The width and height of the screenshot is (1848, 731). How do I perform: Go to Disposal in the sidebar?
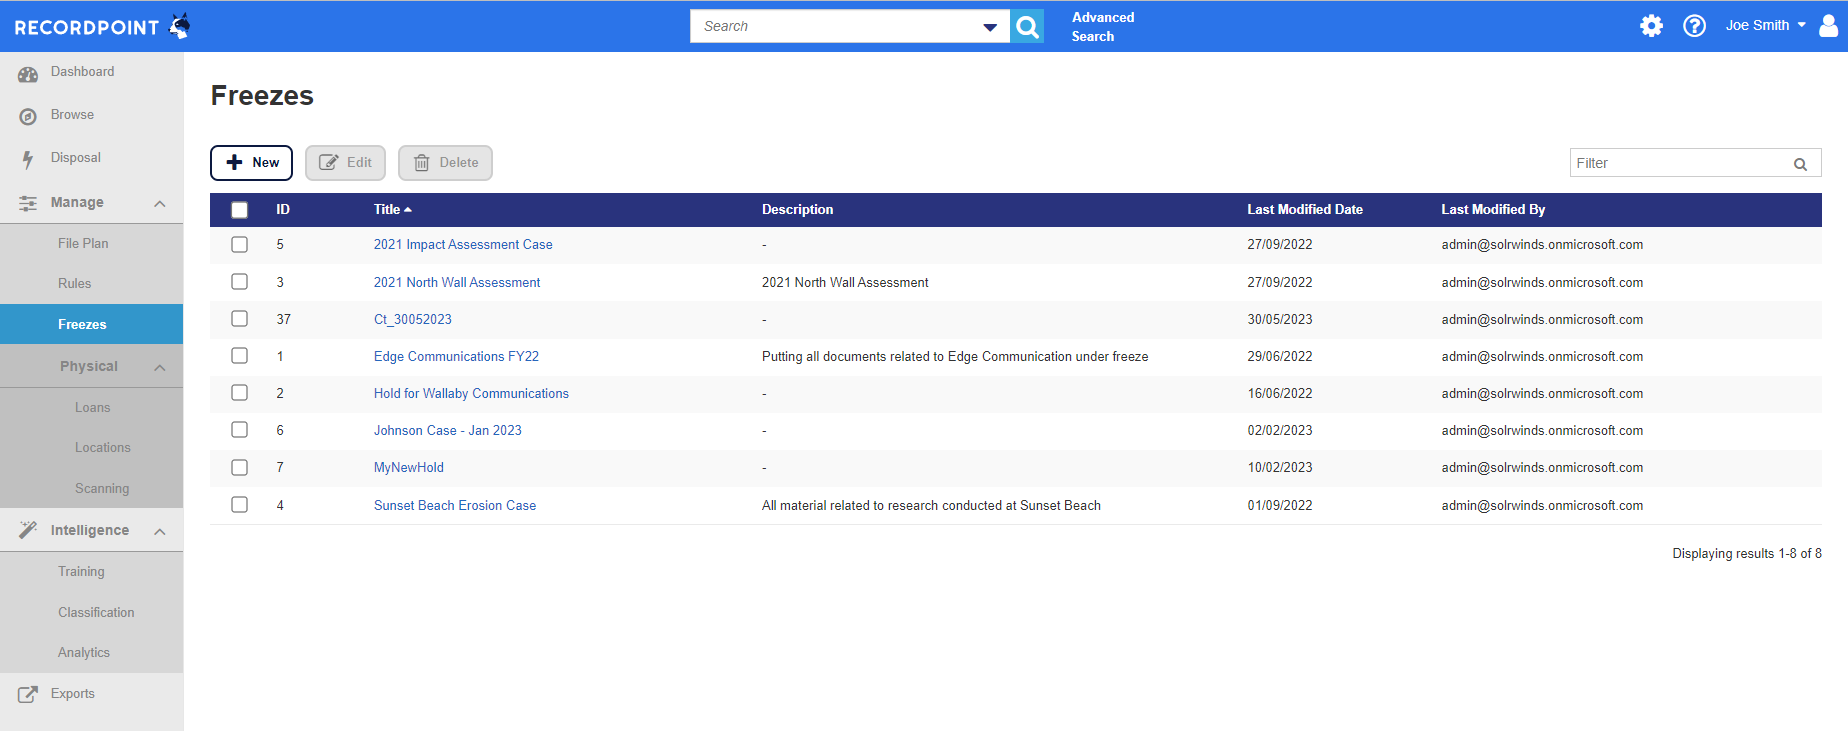pos(75,158)
